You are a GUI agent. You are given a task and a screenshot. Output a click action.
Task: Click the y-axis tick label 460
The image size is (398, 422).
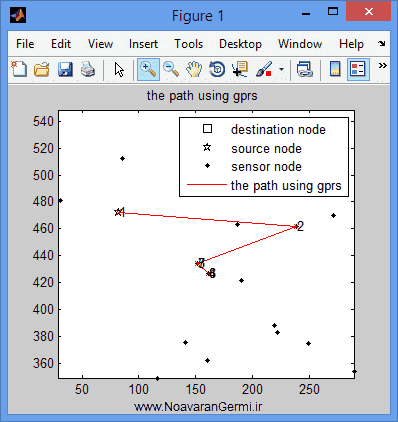tap(43, 228)
